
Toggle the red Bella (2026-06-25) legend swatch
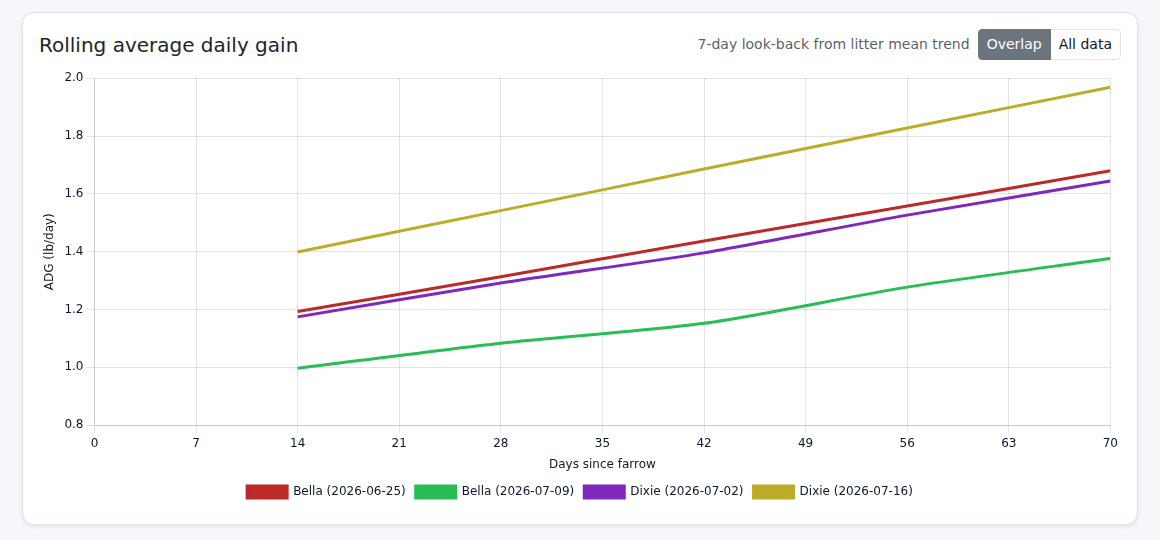click(267, 491)
